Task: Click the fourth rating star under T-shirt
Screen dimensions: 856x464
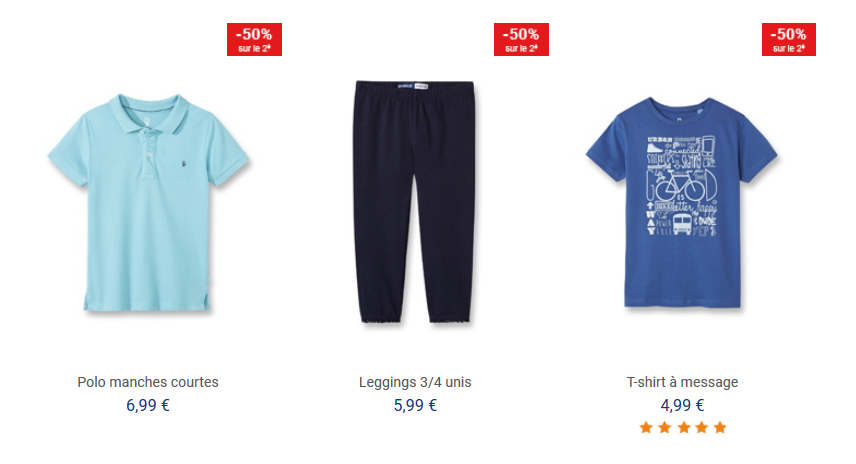Action: [702, 427]
